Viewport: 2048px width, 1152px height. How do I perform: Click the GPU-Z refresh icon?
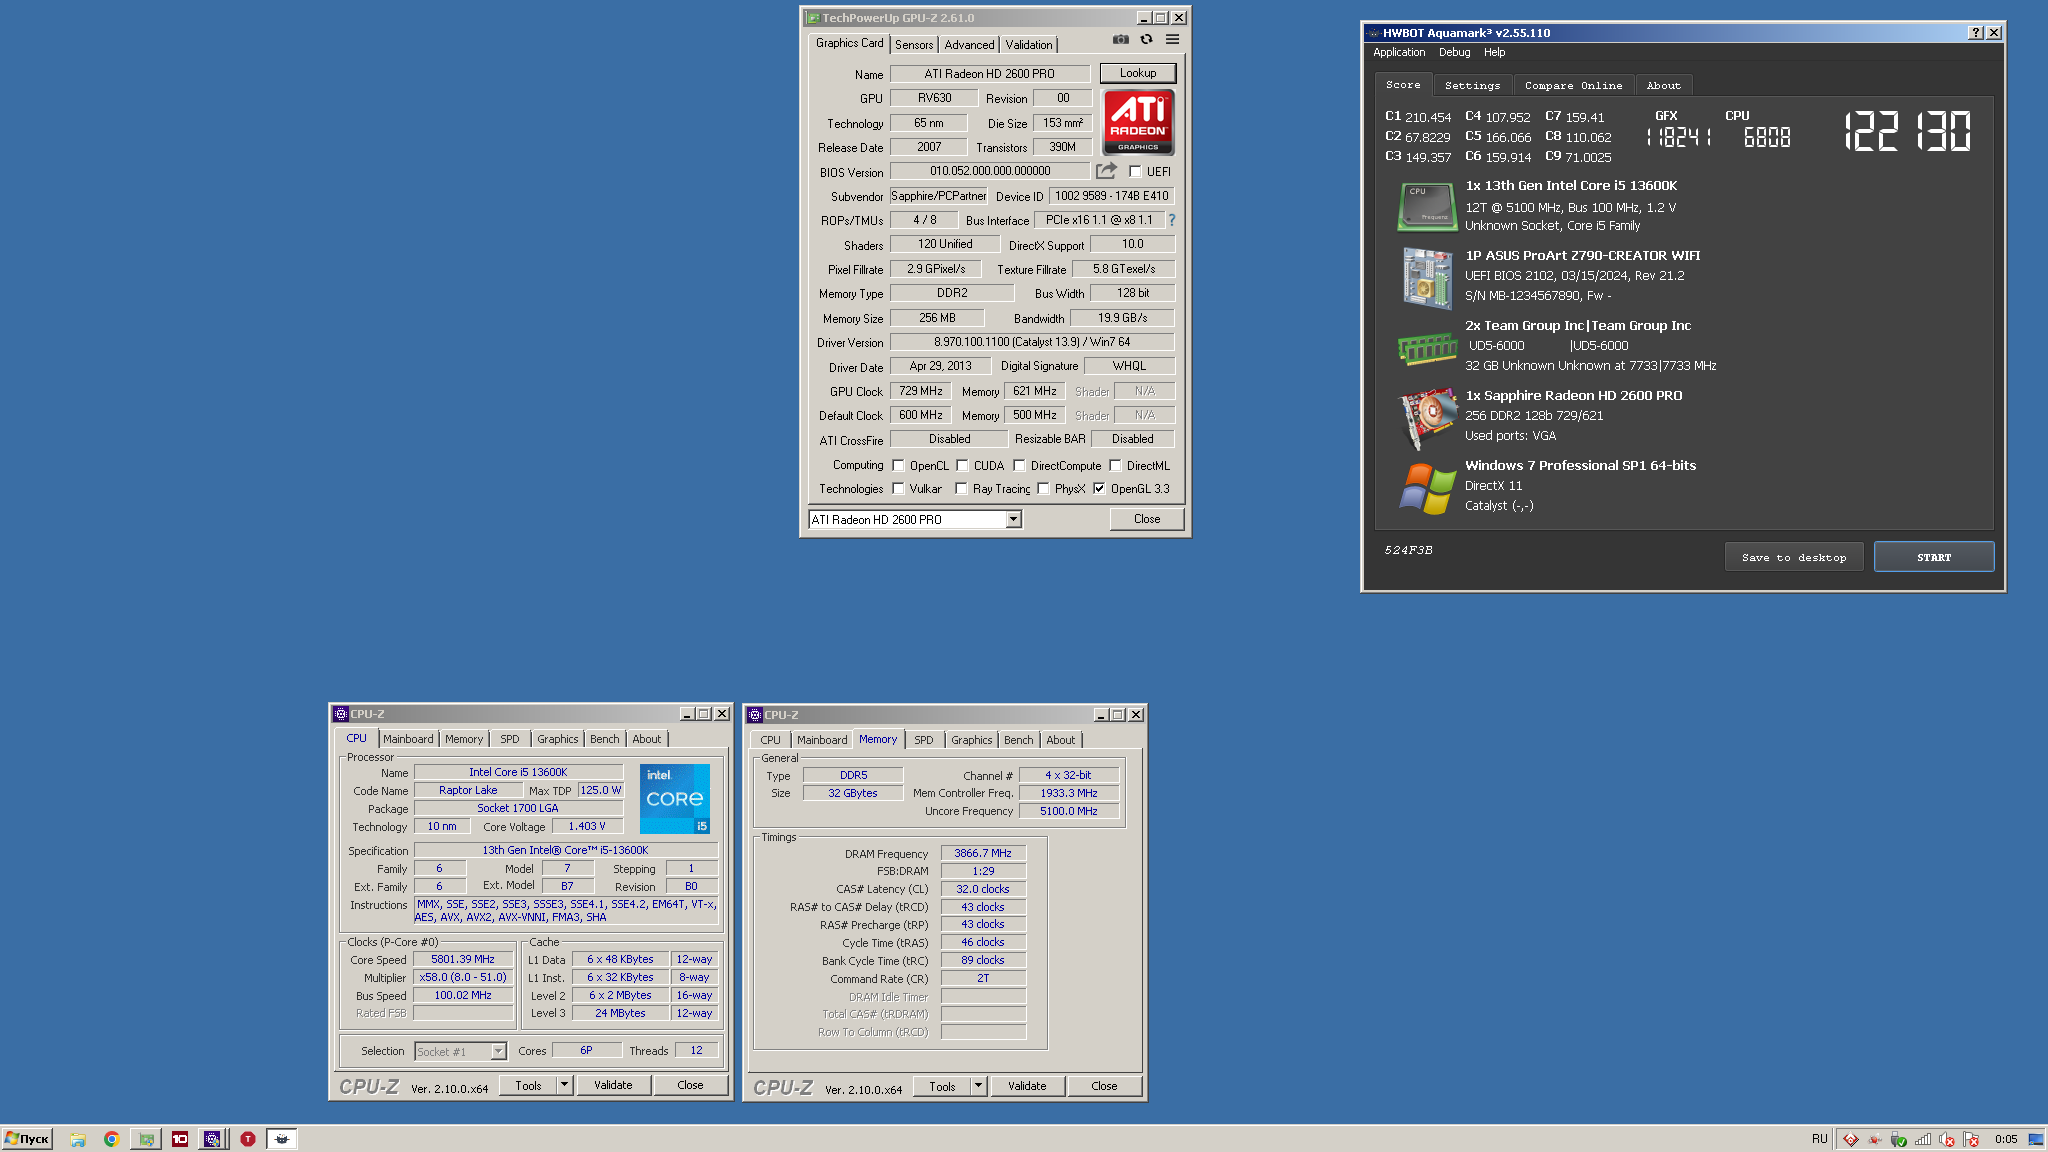pyautogui.click(x=1147, y=40)
